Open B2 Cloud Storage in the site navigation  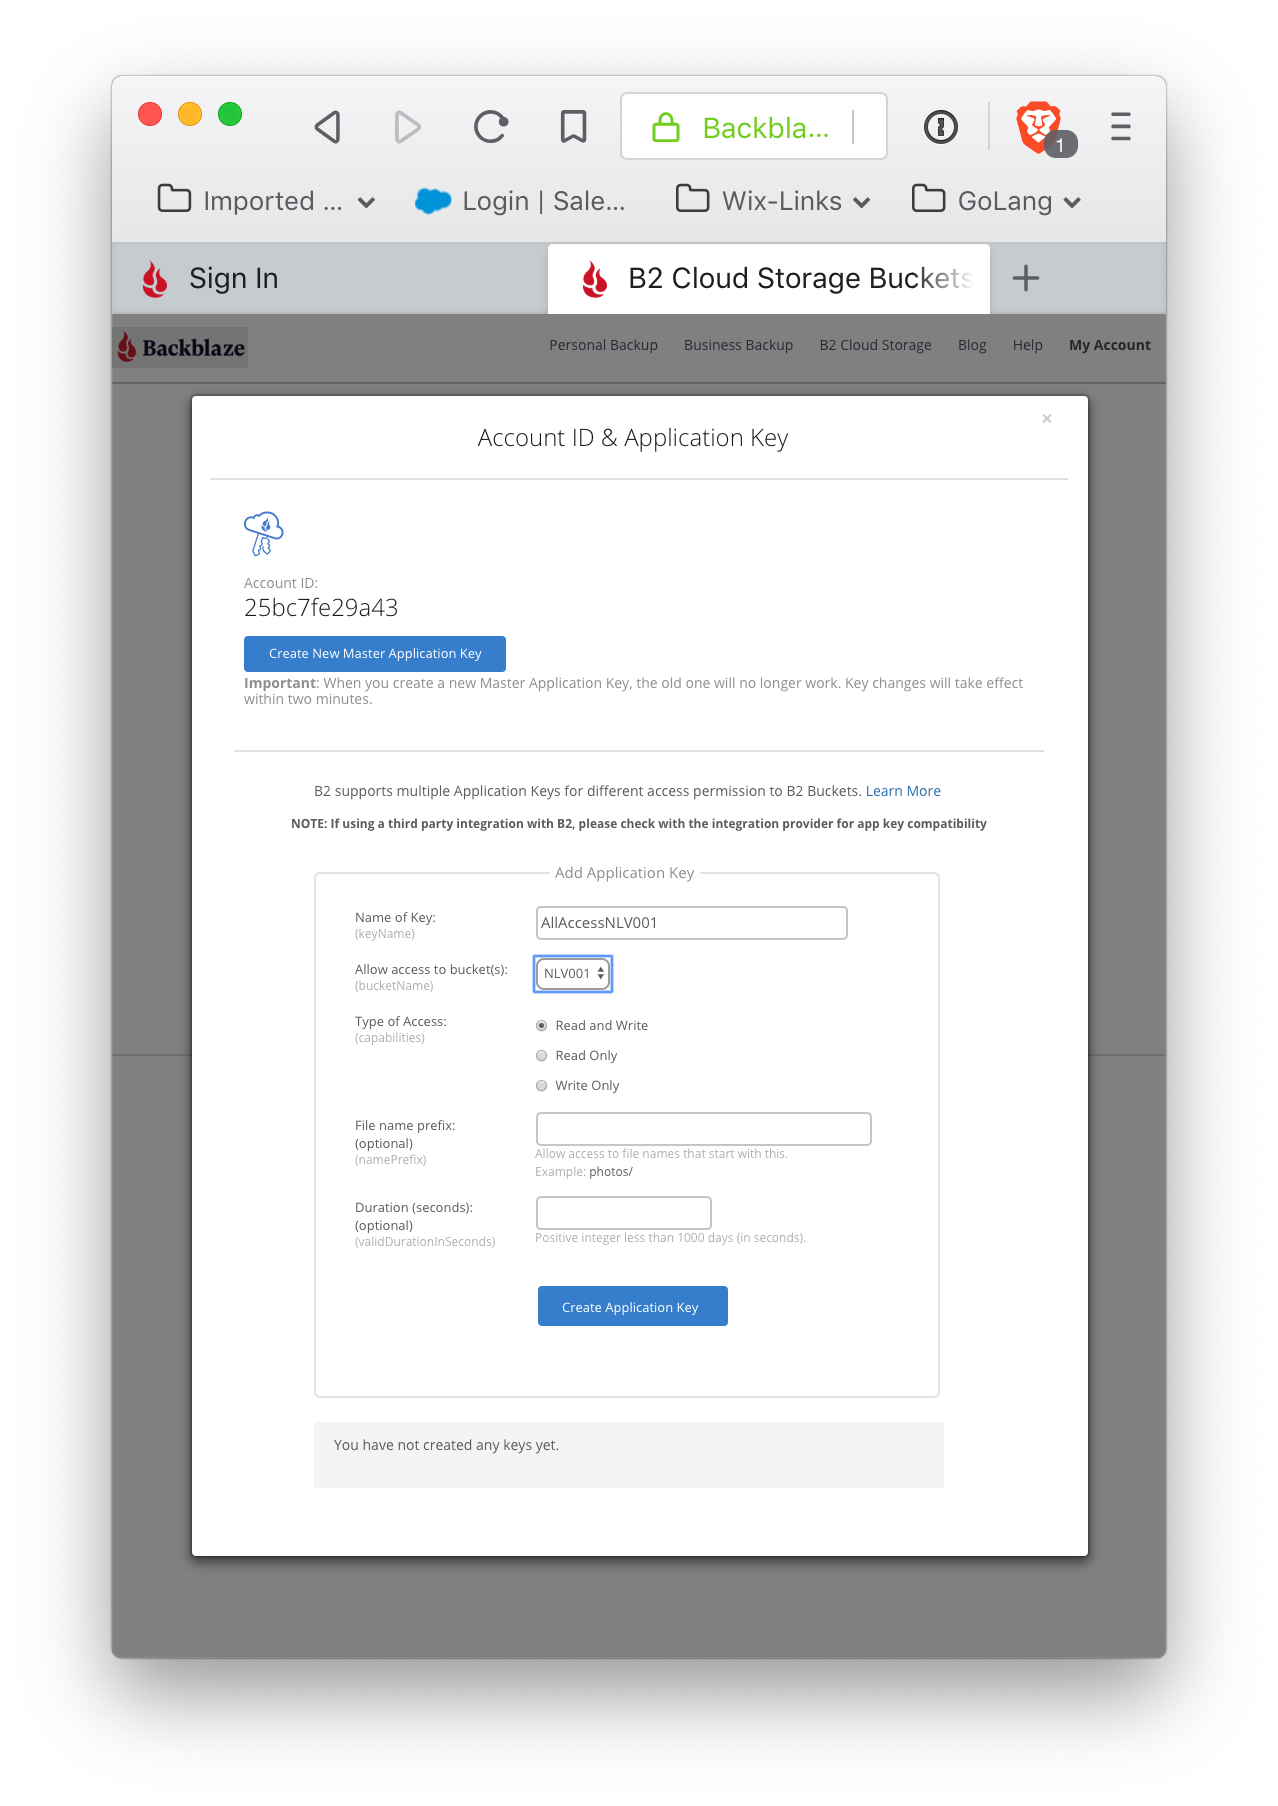tap(875, 345)
